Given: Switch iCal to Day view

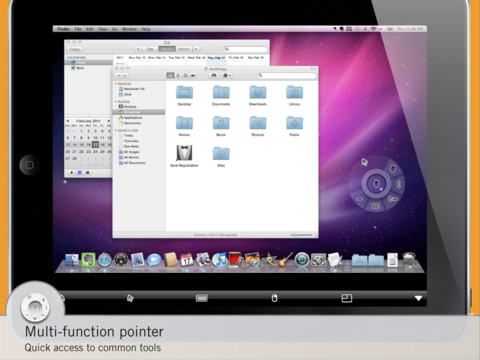Looking at the screenshot, I should click(x=150, y=49).
